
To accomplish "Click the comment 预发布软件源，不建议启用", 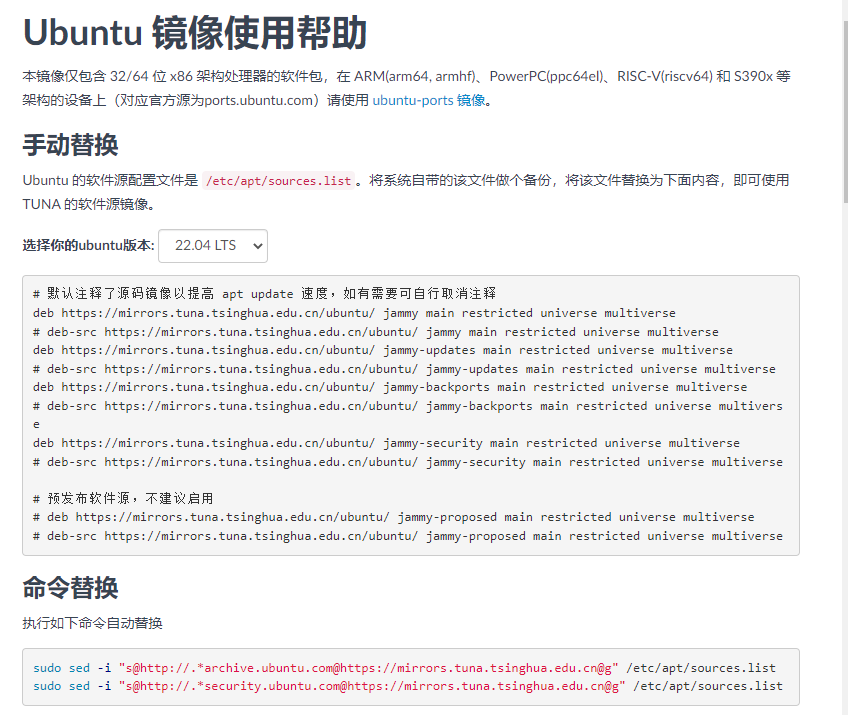I will click(x=123, y=499).
